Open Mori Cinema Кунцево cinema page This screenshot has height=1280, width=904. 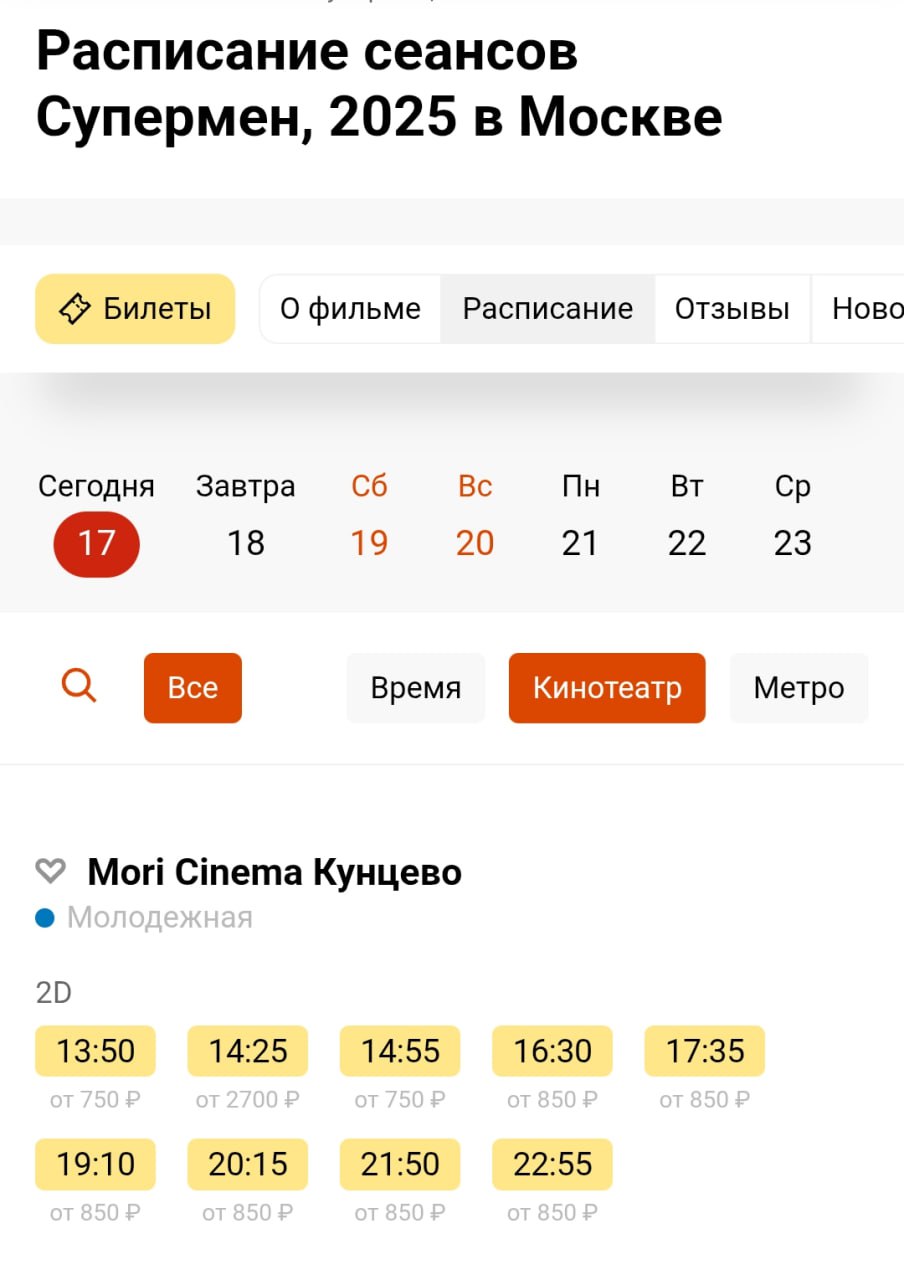click(275, 872)
